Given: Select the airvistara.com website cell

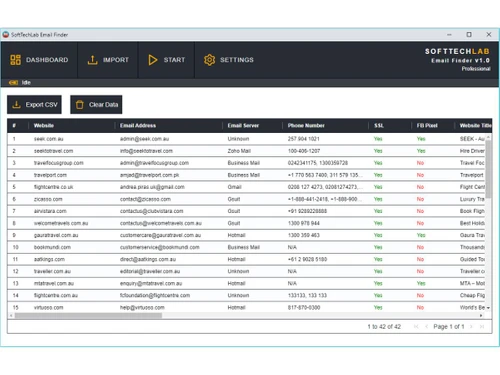Looking at the screenshot, I should click(50, 211).
